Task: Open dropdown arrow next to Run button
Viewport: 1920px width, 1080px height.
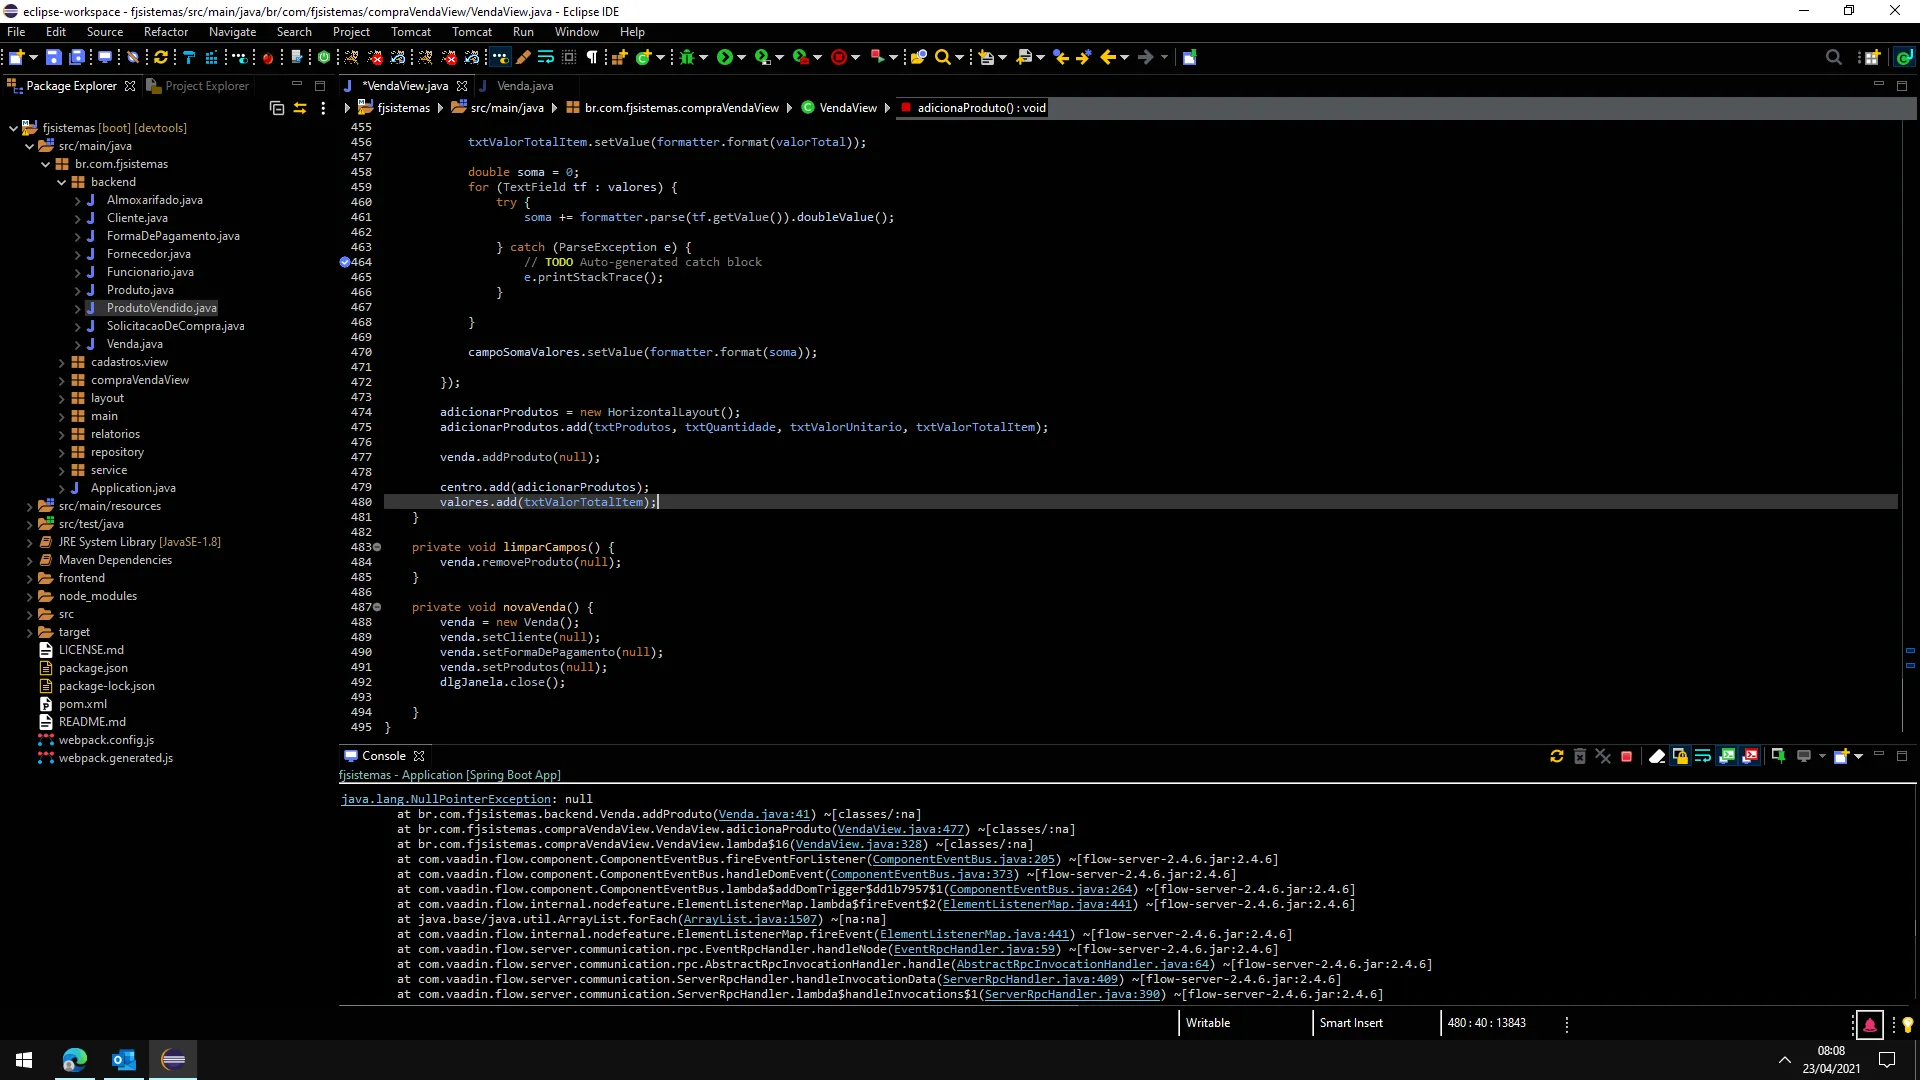Action: 741,57
